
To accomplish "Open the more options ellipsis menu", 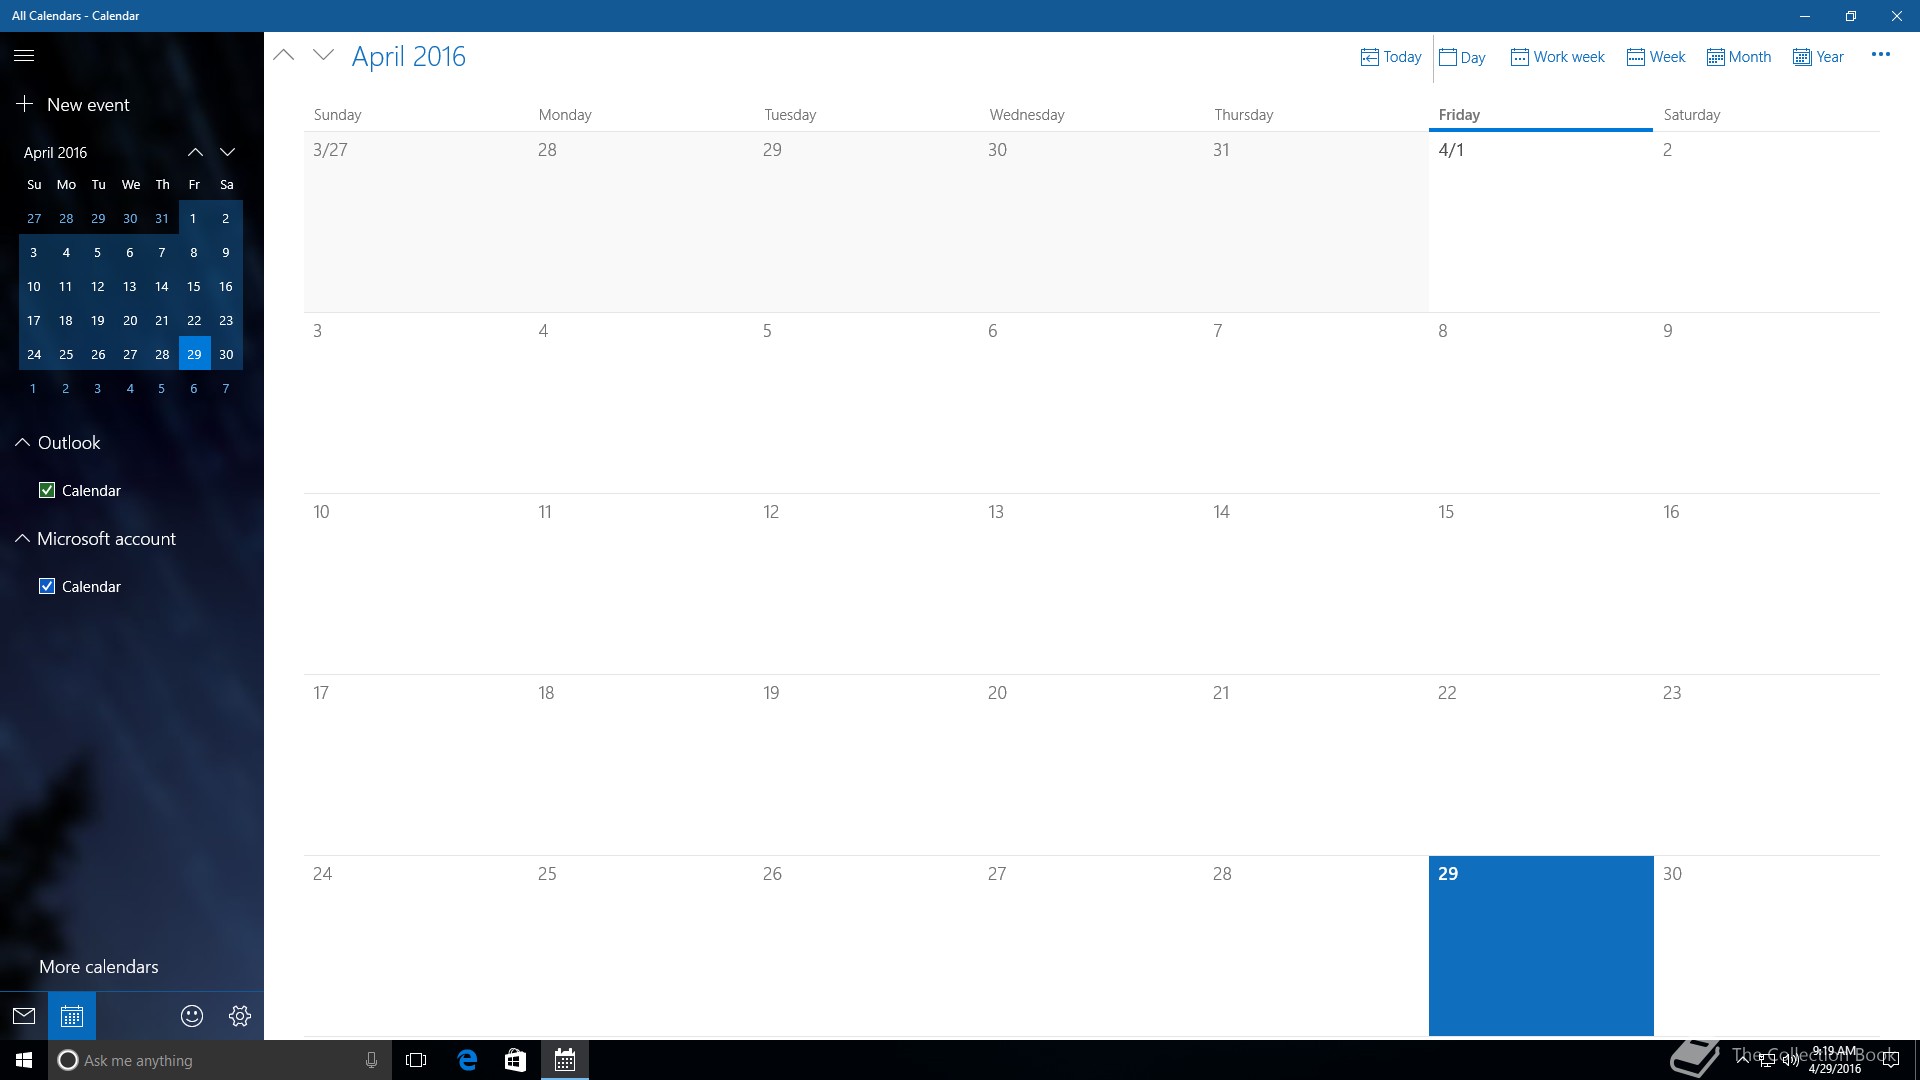I will pos(1880,55).
